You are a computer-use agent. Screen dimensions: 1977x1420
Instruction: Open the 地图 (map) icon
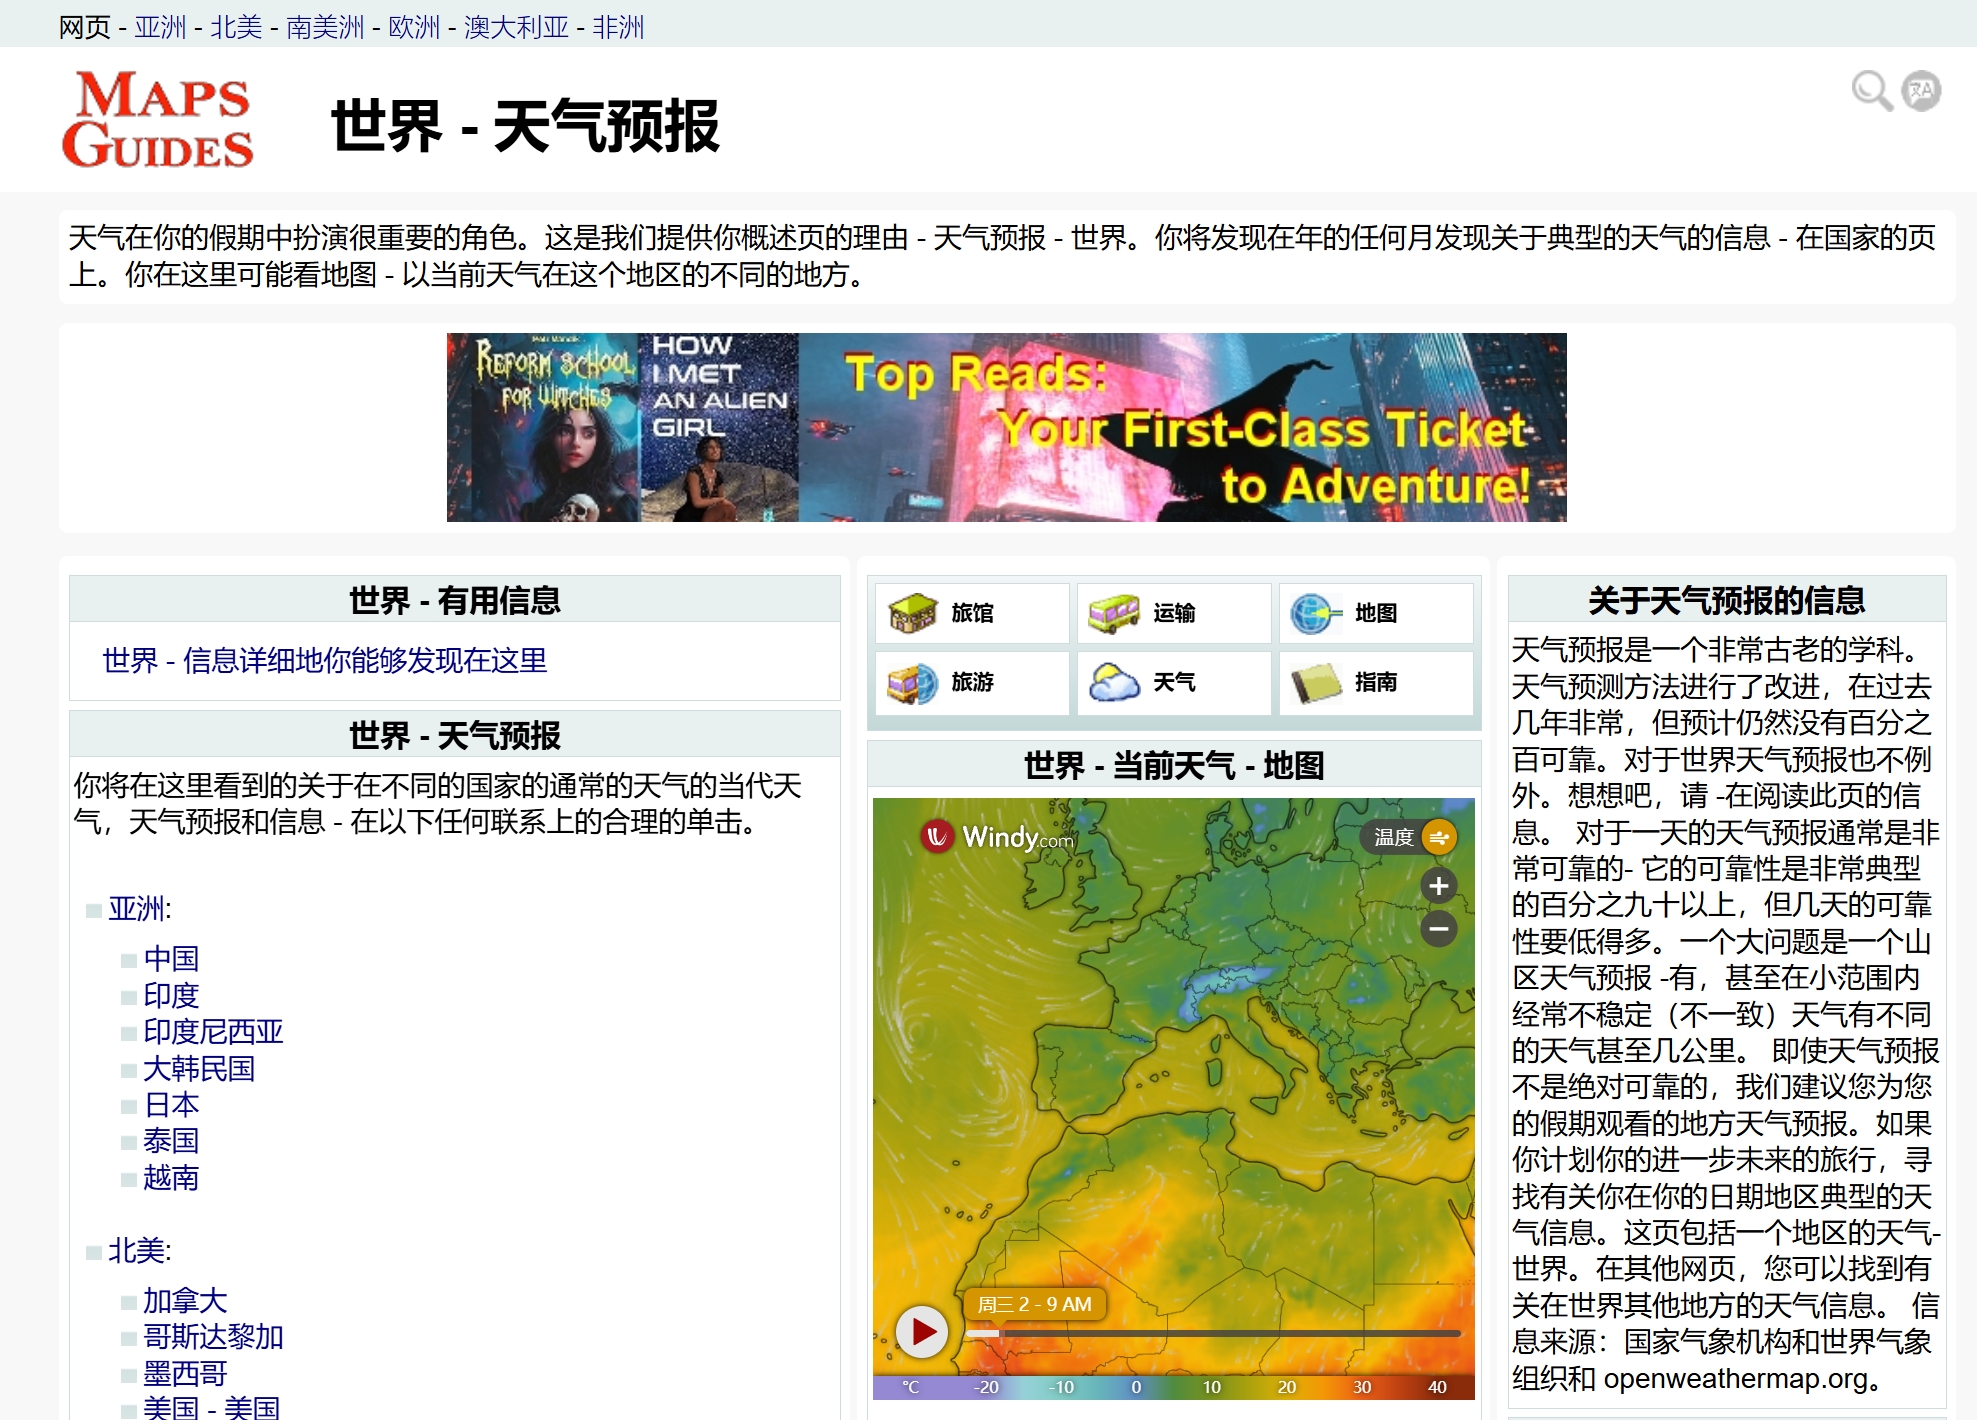(x=1313, y=613)
